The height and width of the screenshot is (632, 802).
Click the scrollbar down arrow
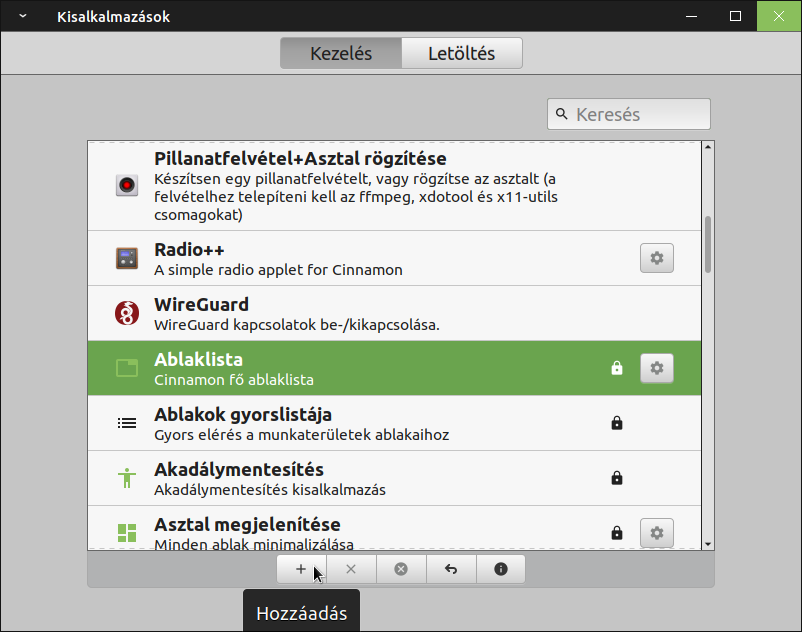(708, 544)
